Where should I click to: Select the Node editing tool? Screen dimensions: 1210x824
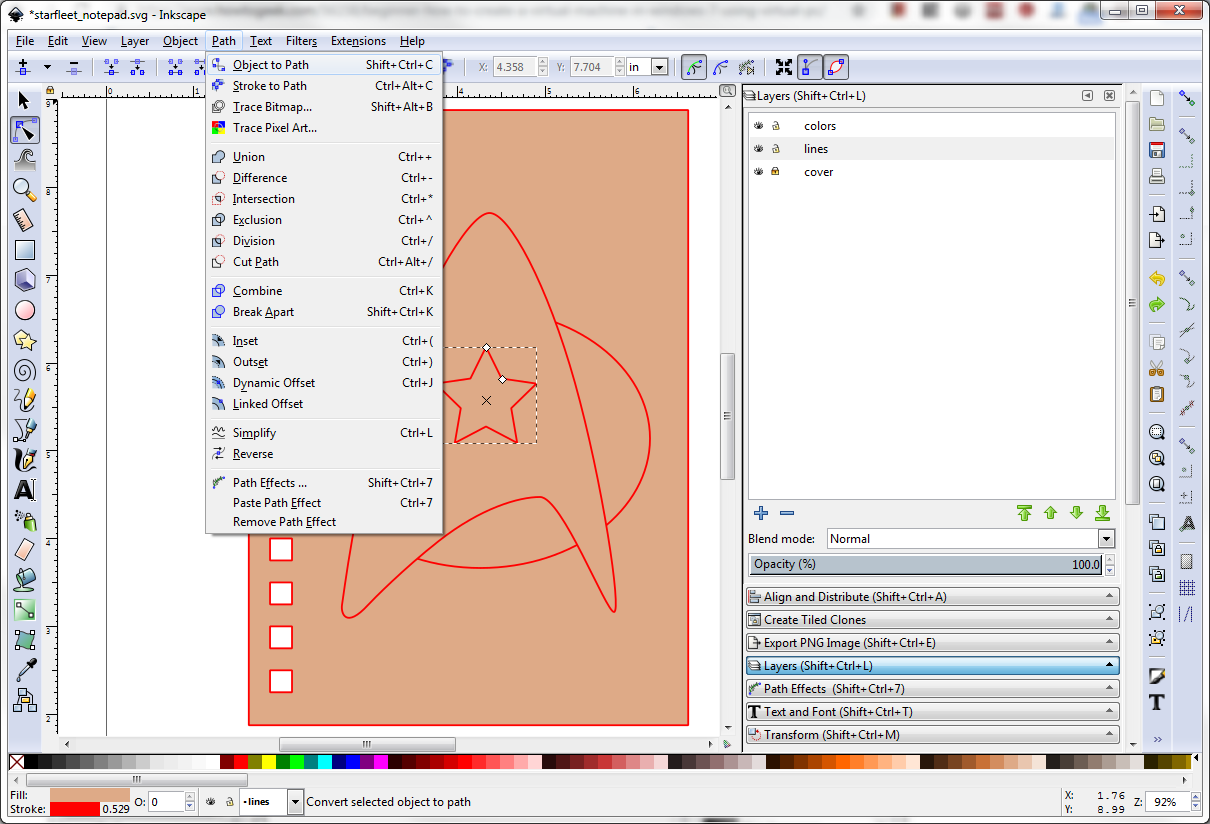click(25, 130)
